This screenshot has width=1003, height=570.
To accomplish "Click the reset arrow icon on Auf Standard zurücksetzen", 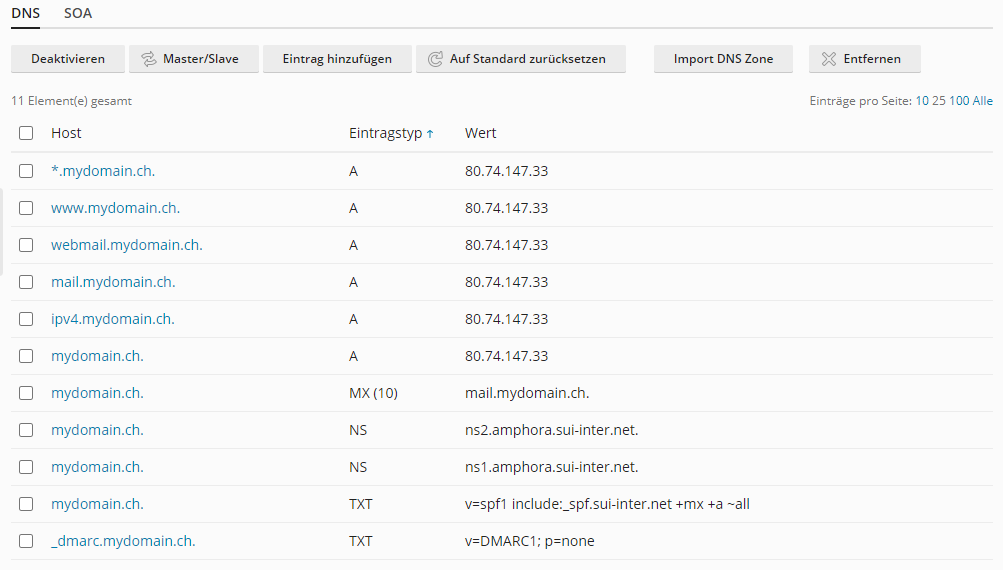I will tap(436, 59).
